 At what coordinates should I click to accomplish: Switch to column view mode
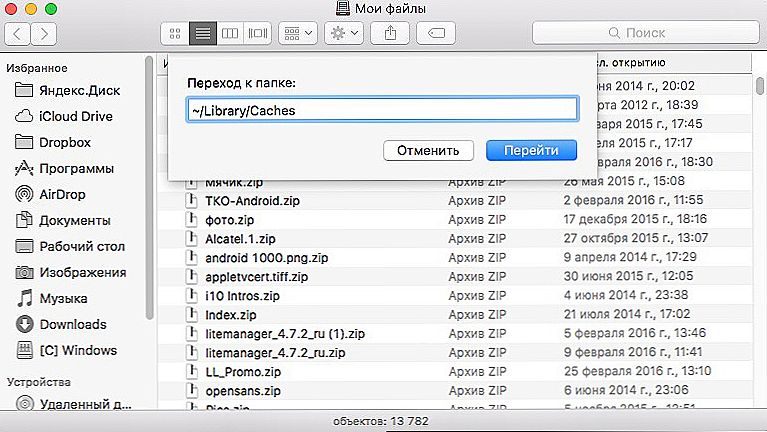[x=230, y=33]
